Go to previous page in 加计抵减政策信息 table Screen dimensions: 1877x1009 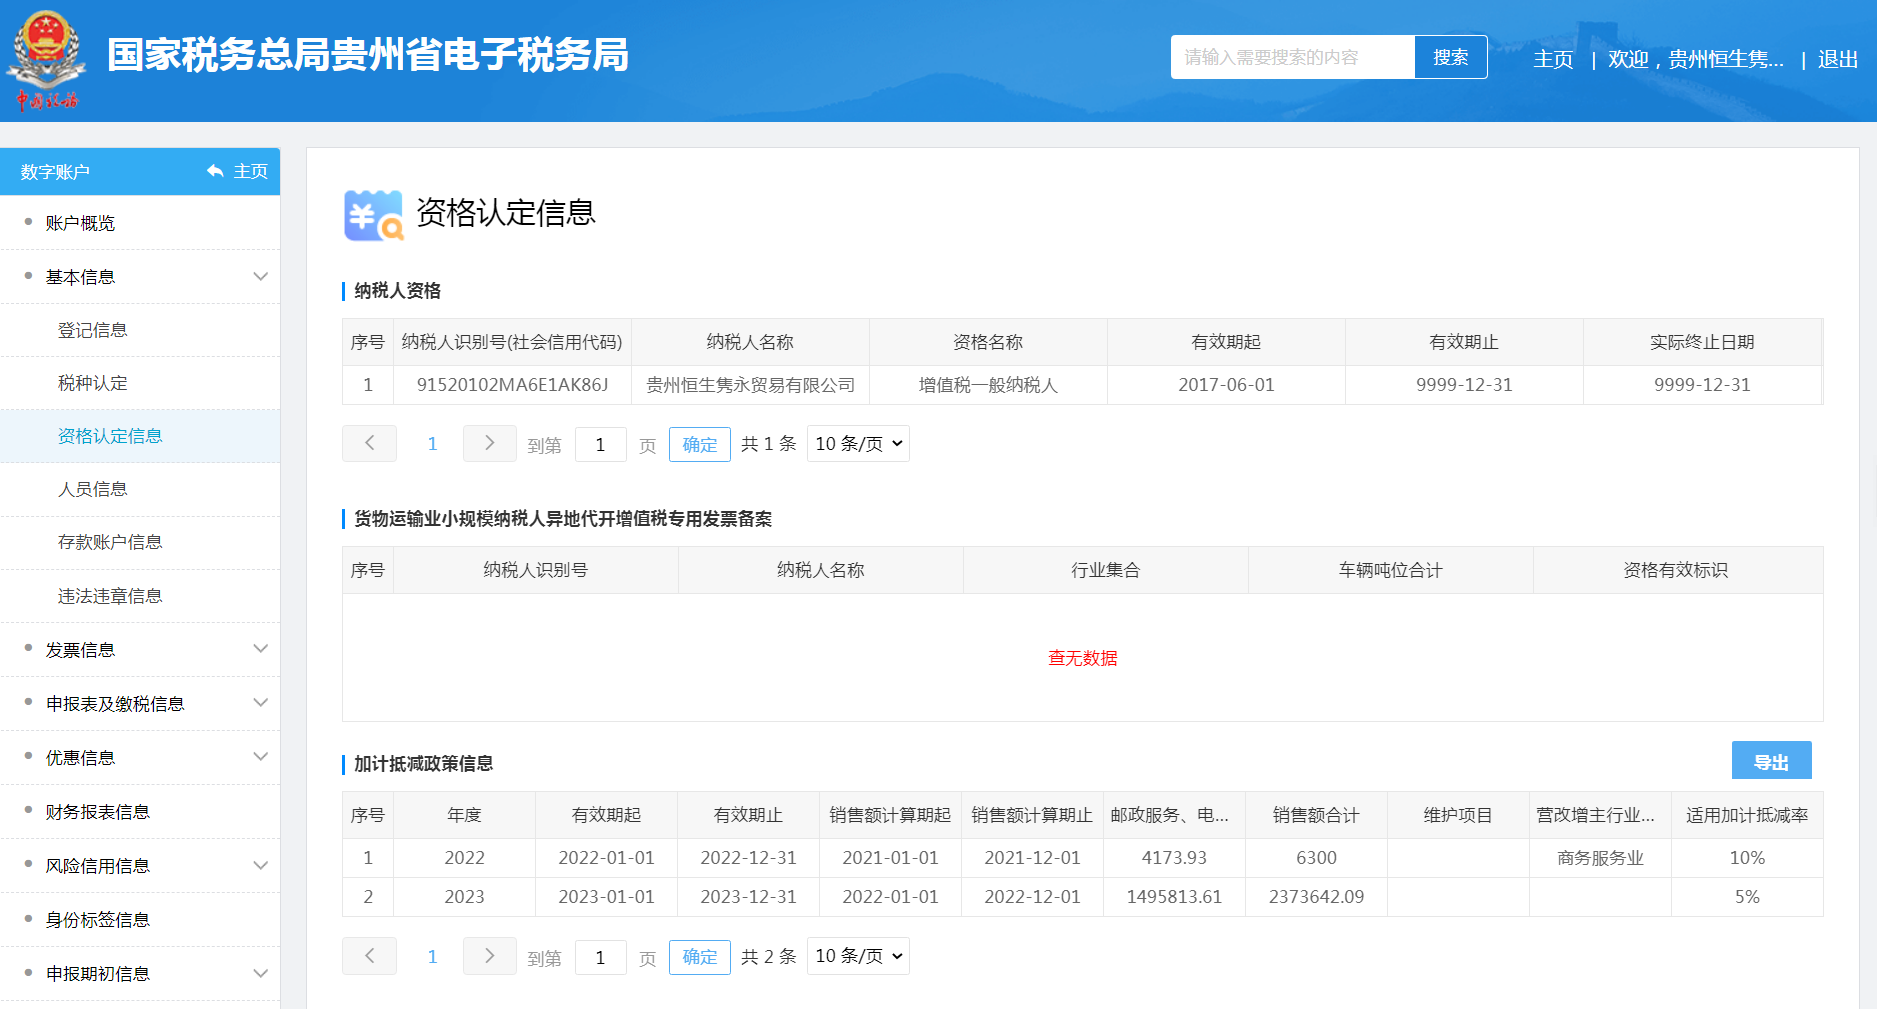[x=369, y=957]
